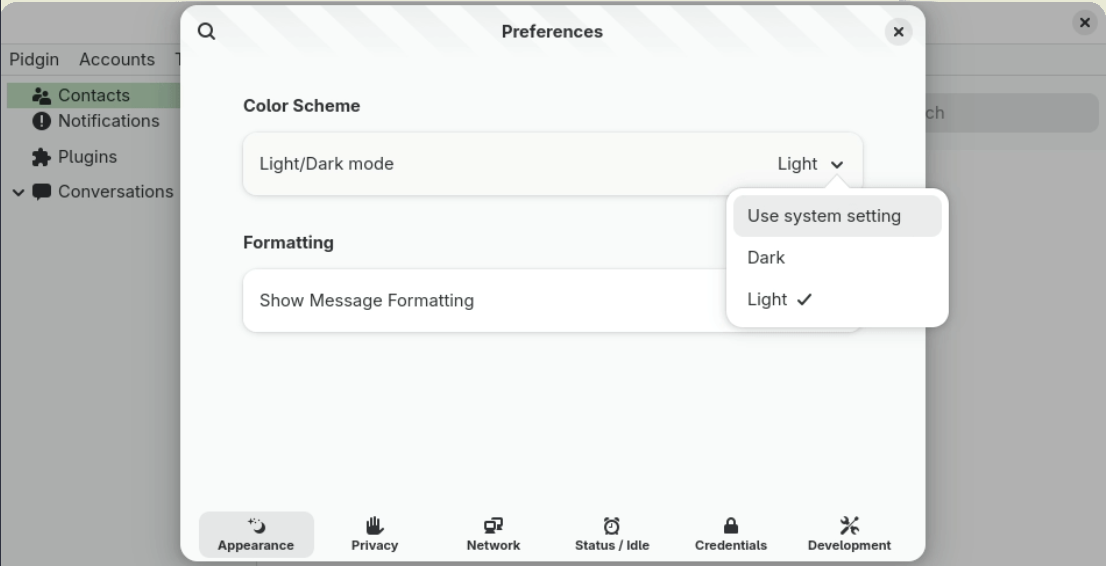The height and width of the screenshot is (566, 1106).
Task: Open the Privacy hand icon page
Action: click(374, 534)
